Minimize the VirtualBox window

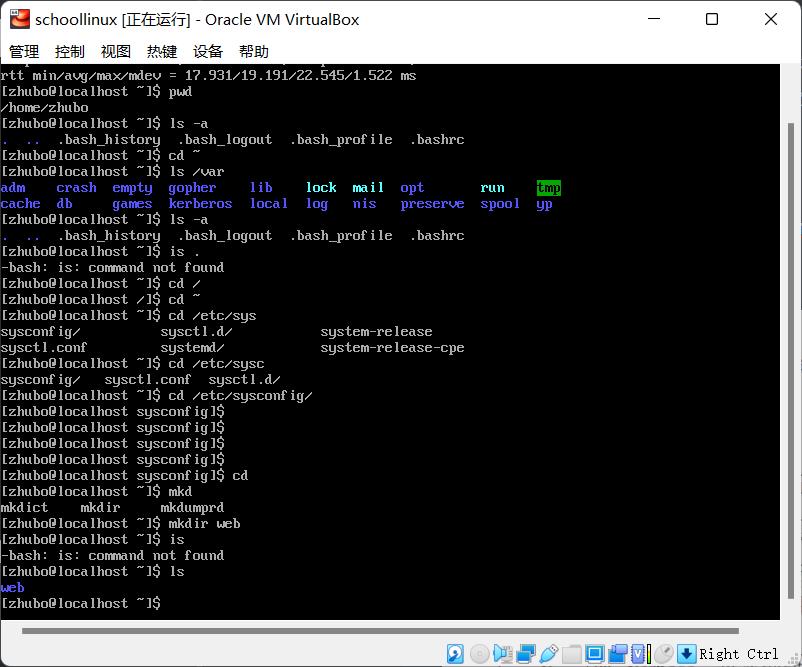[x=654, y=19]
